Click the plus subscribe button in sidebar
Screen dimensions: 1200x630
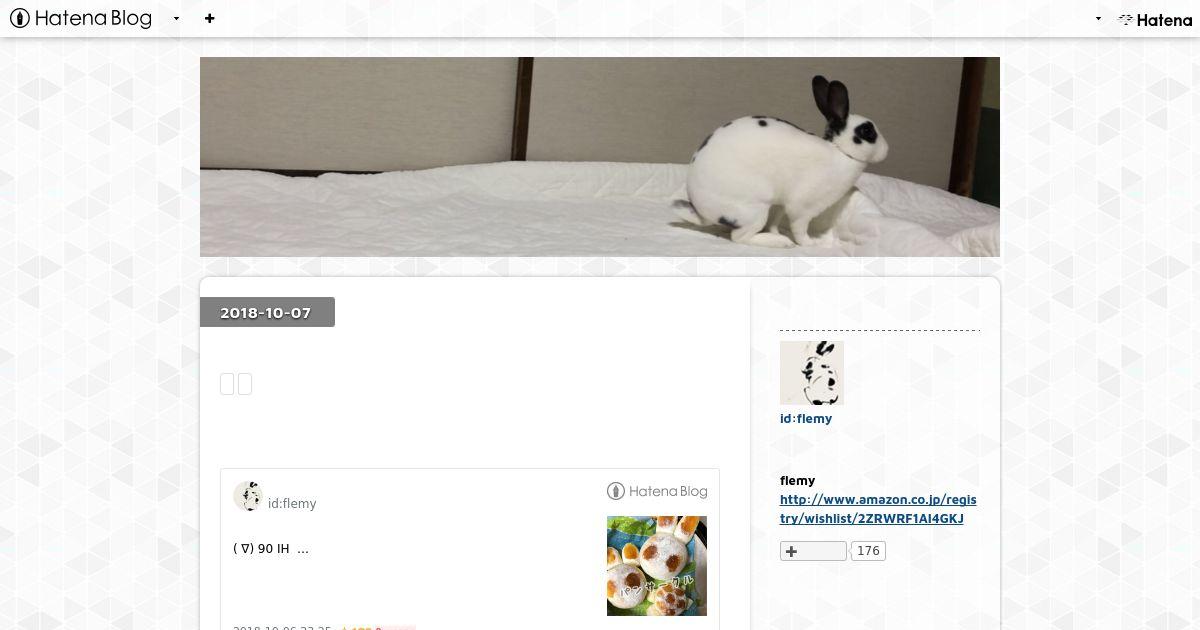813,551
